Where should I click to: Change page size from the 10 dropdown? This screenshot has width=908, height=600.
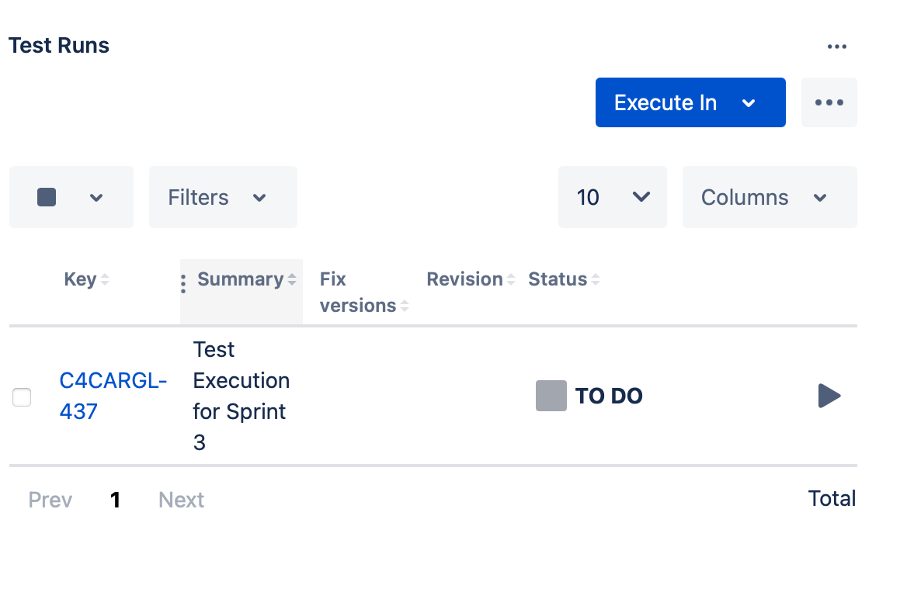[612, 197]
